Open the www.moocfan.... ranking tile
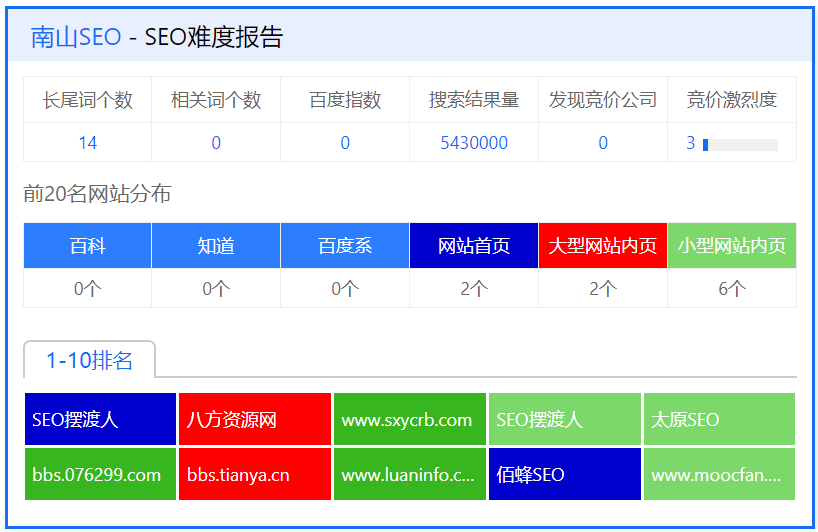 pos(719,474)
